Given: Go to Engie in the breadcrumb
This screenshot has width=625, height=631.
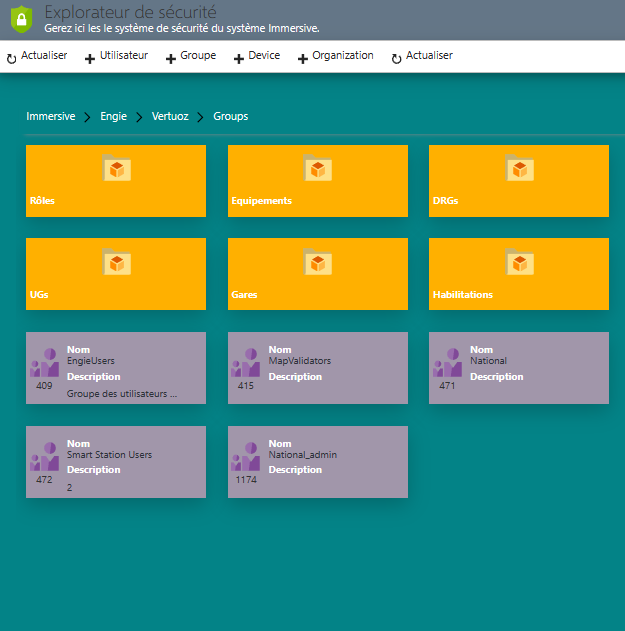Looking at the screenshot, I should click(113, 116).
